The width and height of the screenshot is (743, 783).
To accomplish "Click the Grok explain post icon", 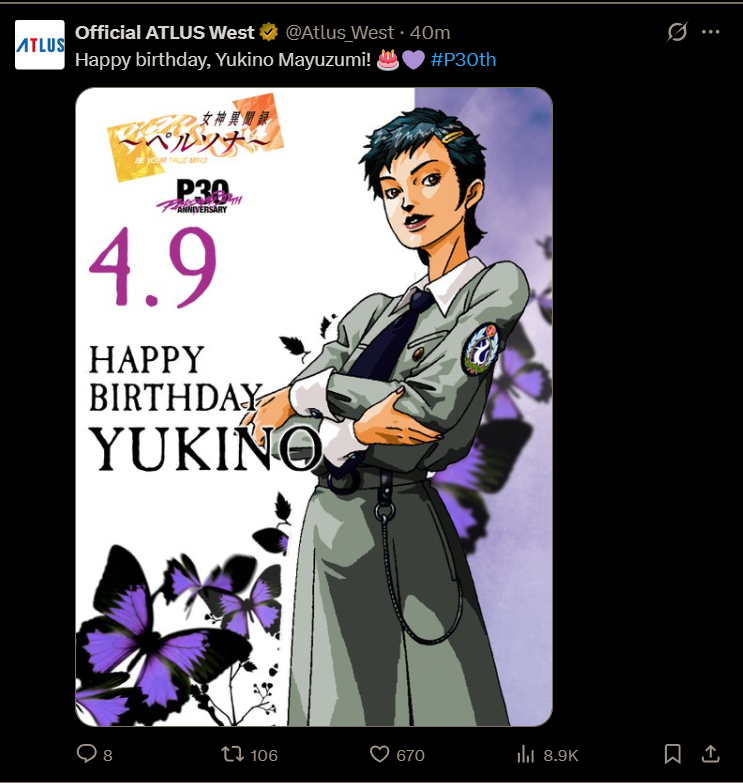I will [677, 32].
